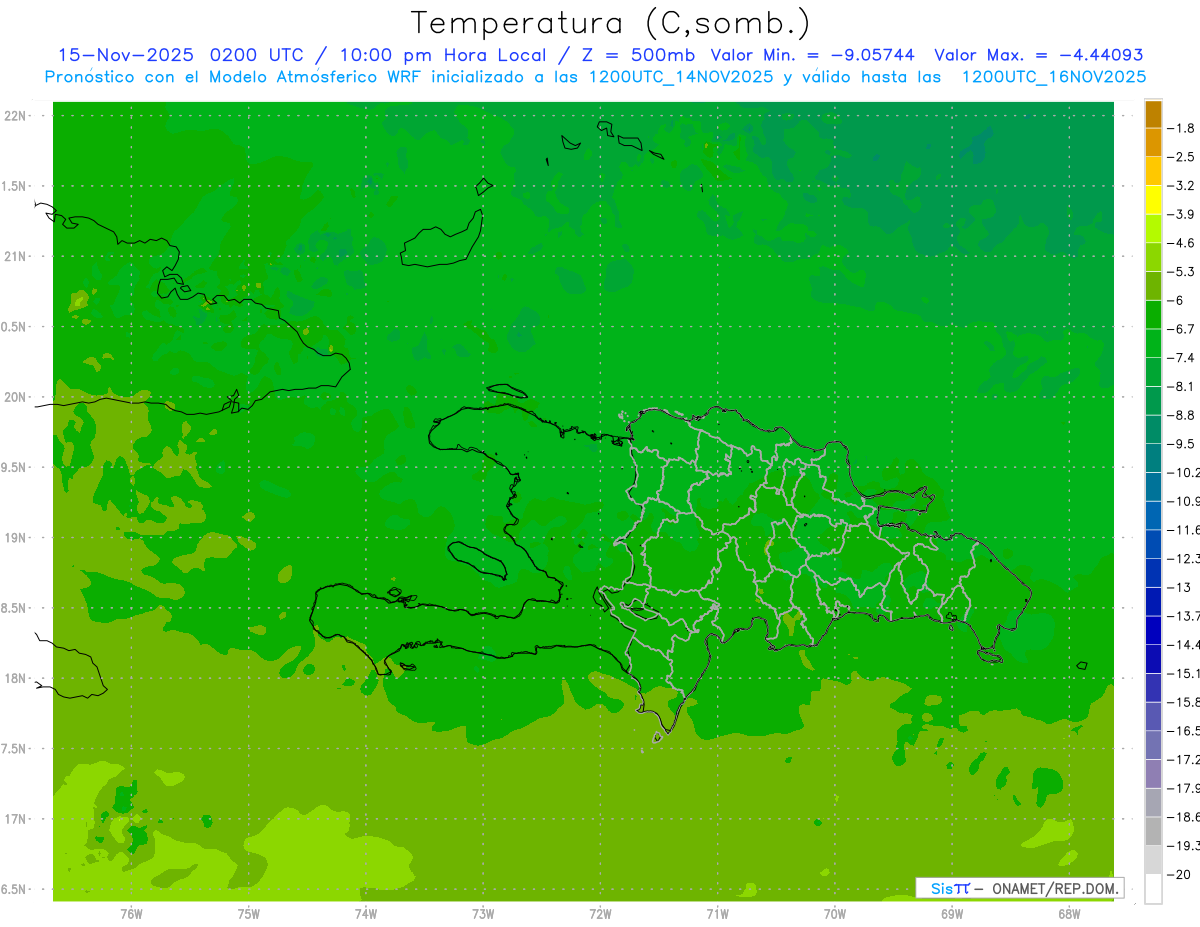This screenshot has width=1200, height=927.
Task: Click the 'Temperatura (C,somb.)' title
Action: pyautogui.click(x=611, y=23)
